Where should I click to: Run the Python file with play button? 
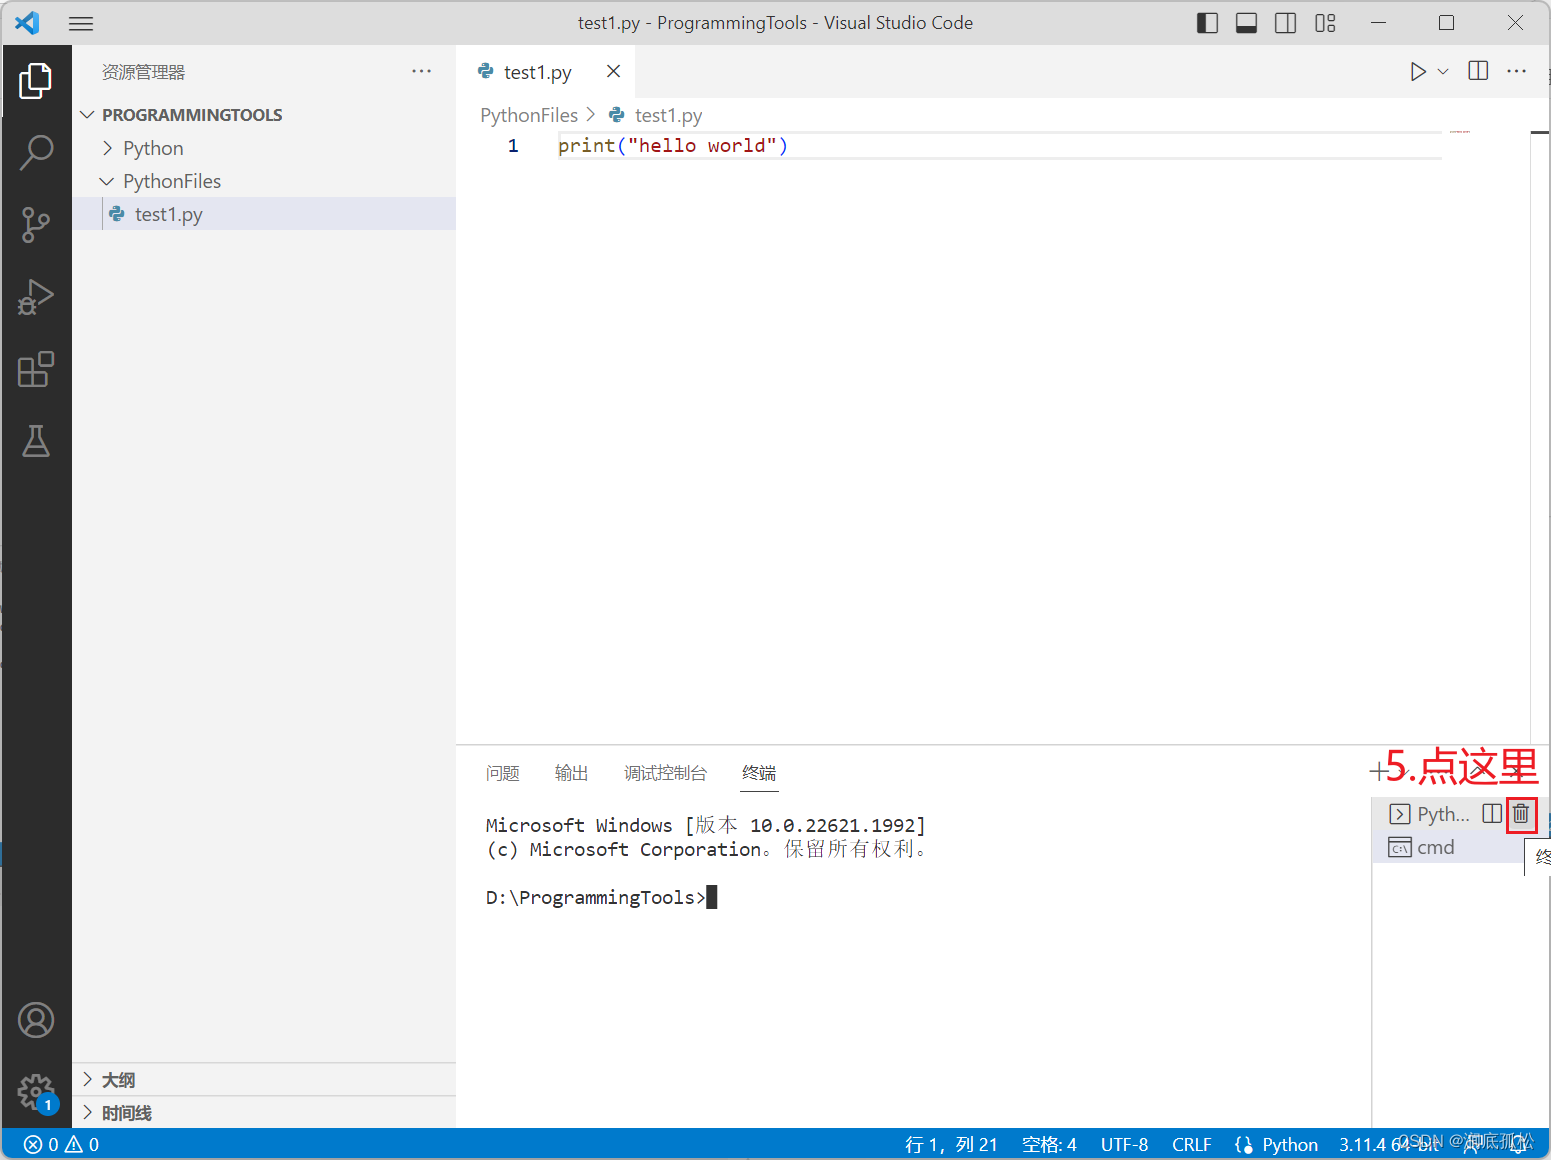tap(1417, 71)
